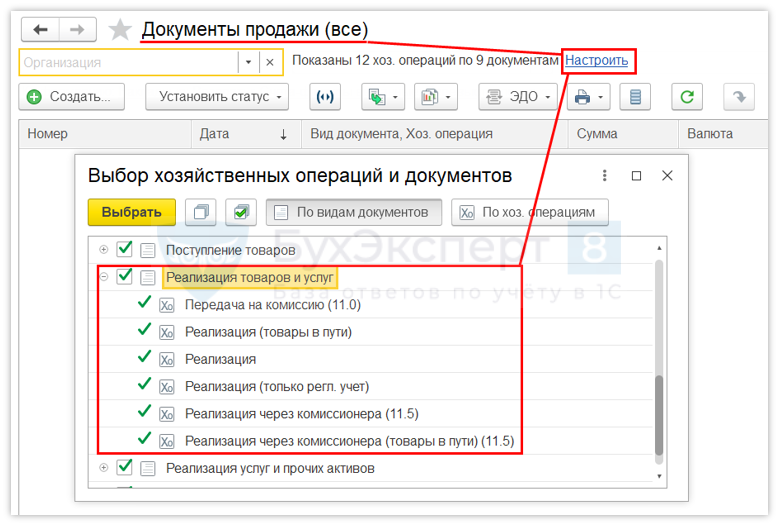This screenshot has height=526, width=779.
Task: Click the Создать... button
Action: pyautogui.click(x=72, y=96)
